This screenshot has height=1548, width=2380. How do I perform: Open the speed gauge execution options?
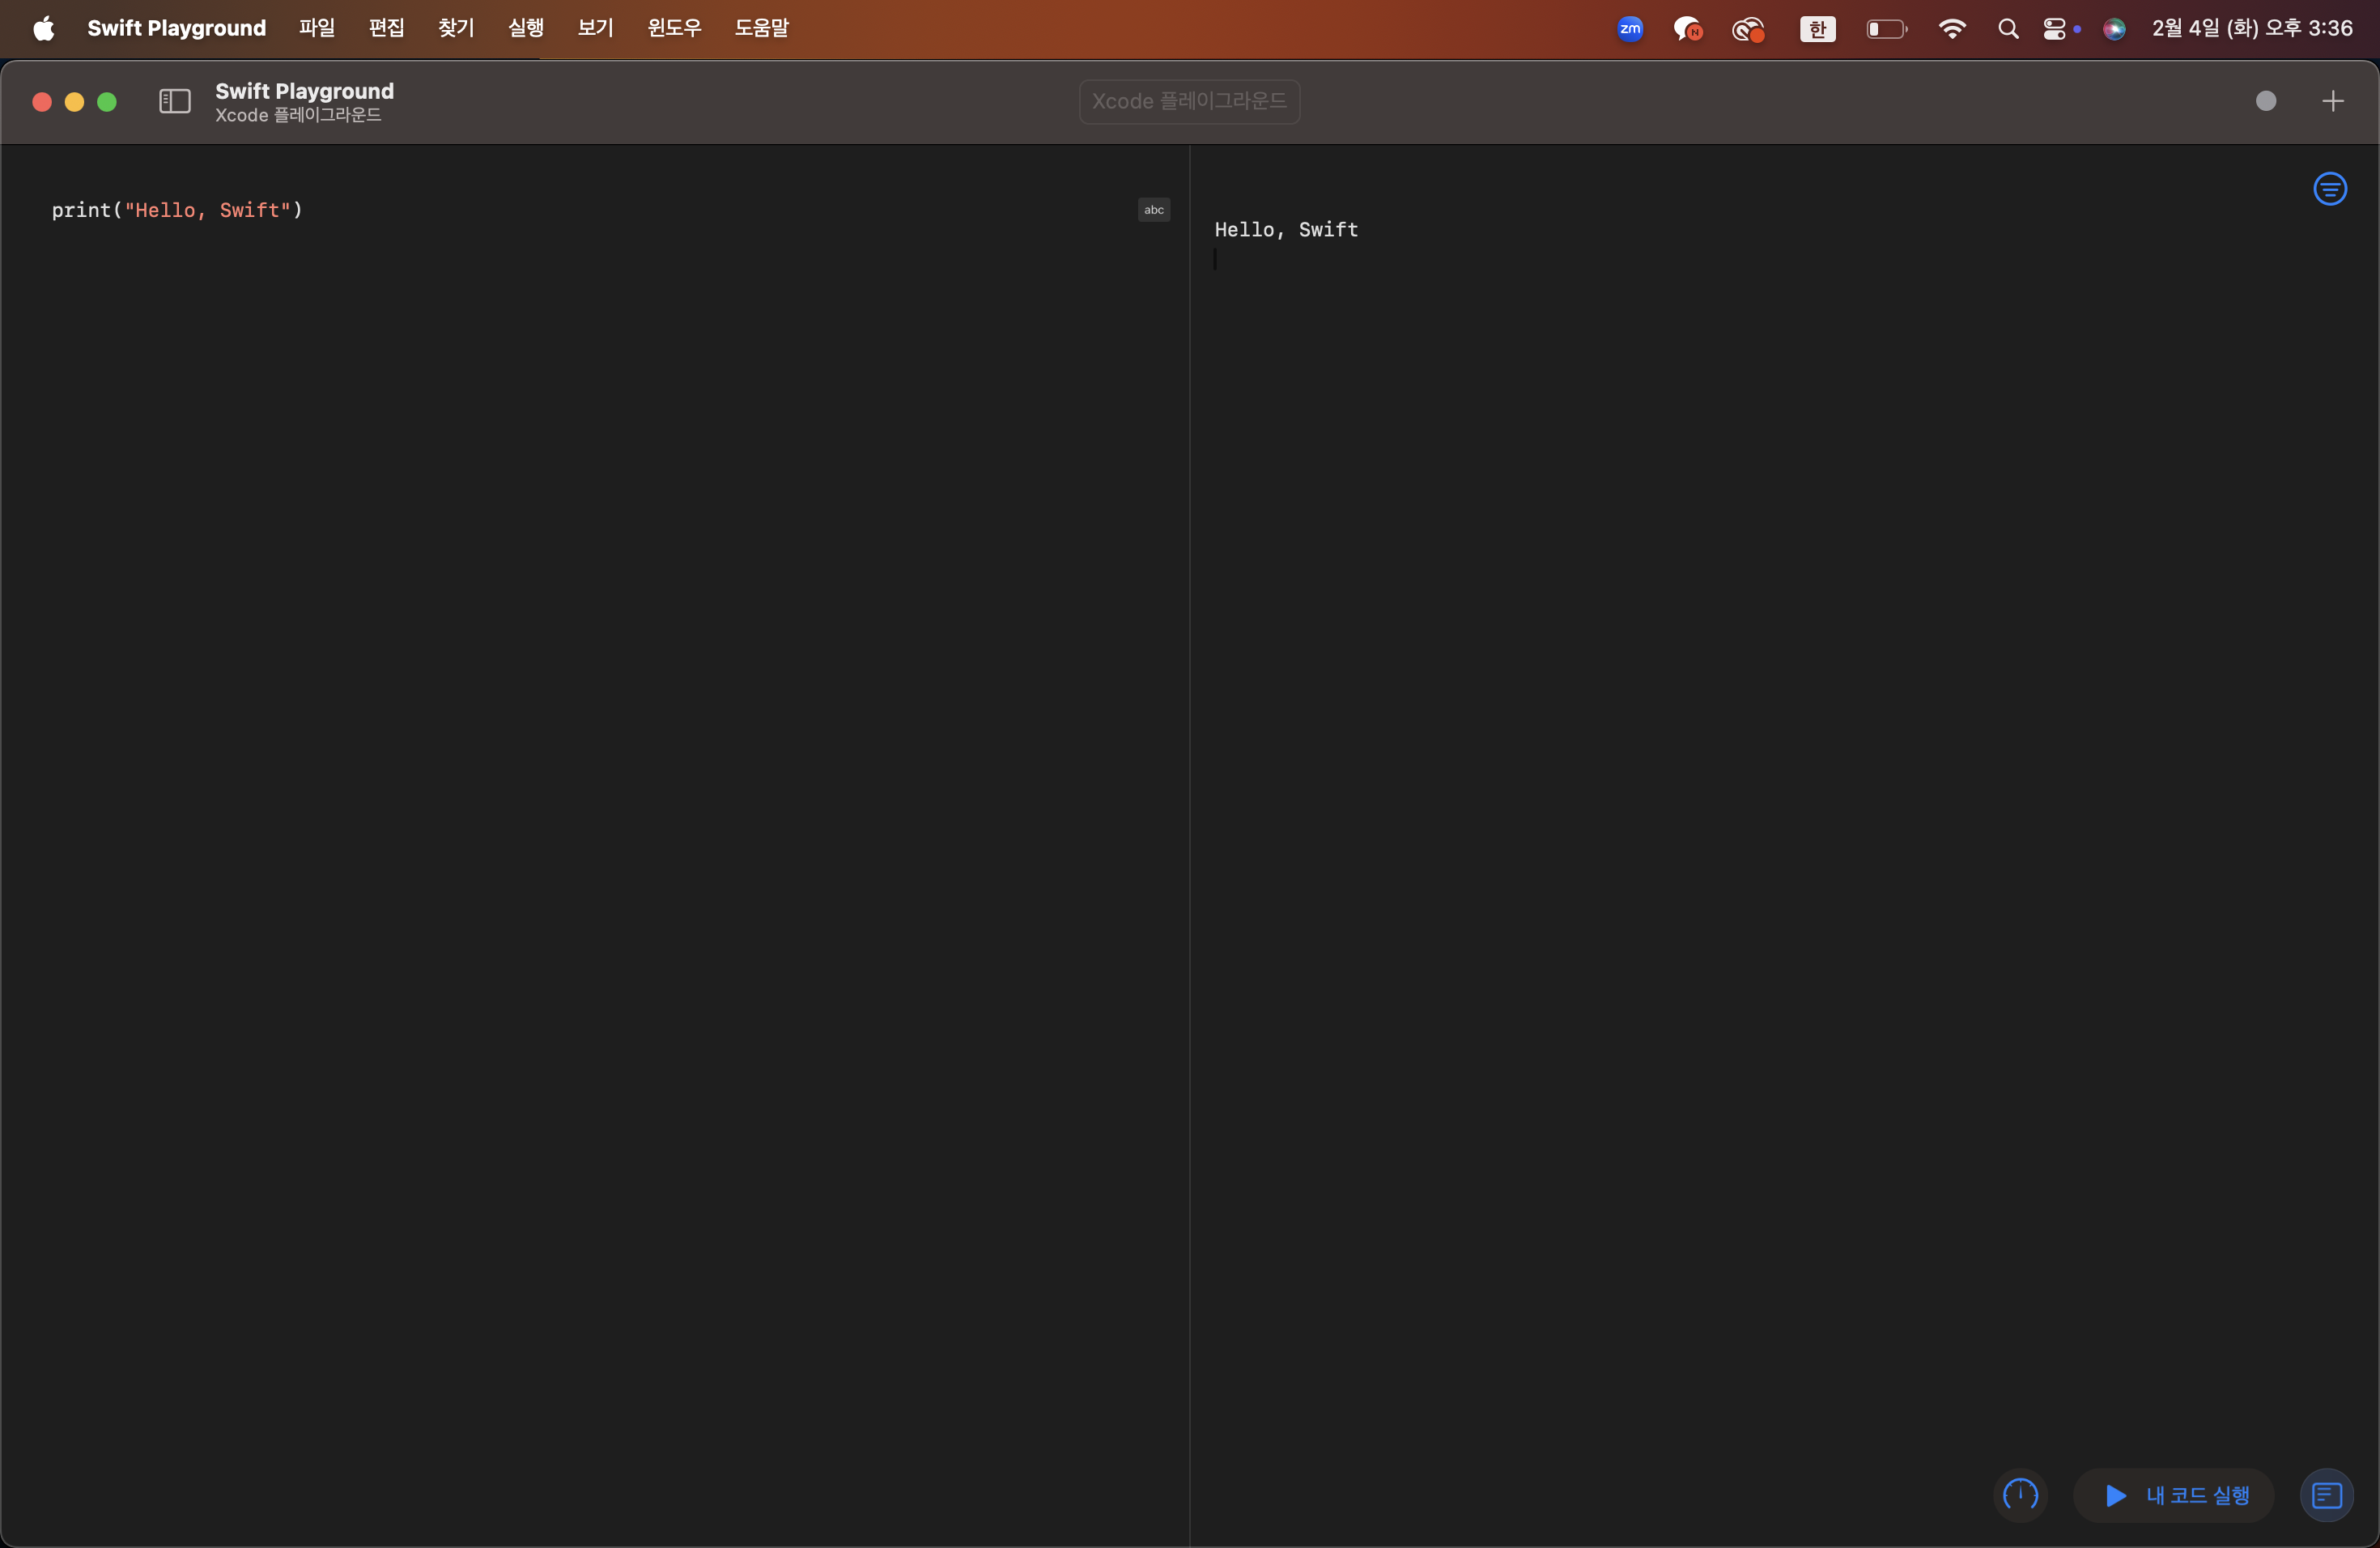(x=2021, y=1495)
